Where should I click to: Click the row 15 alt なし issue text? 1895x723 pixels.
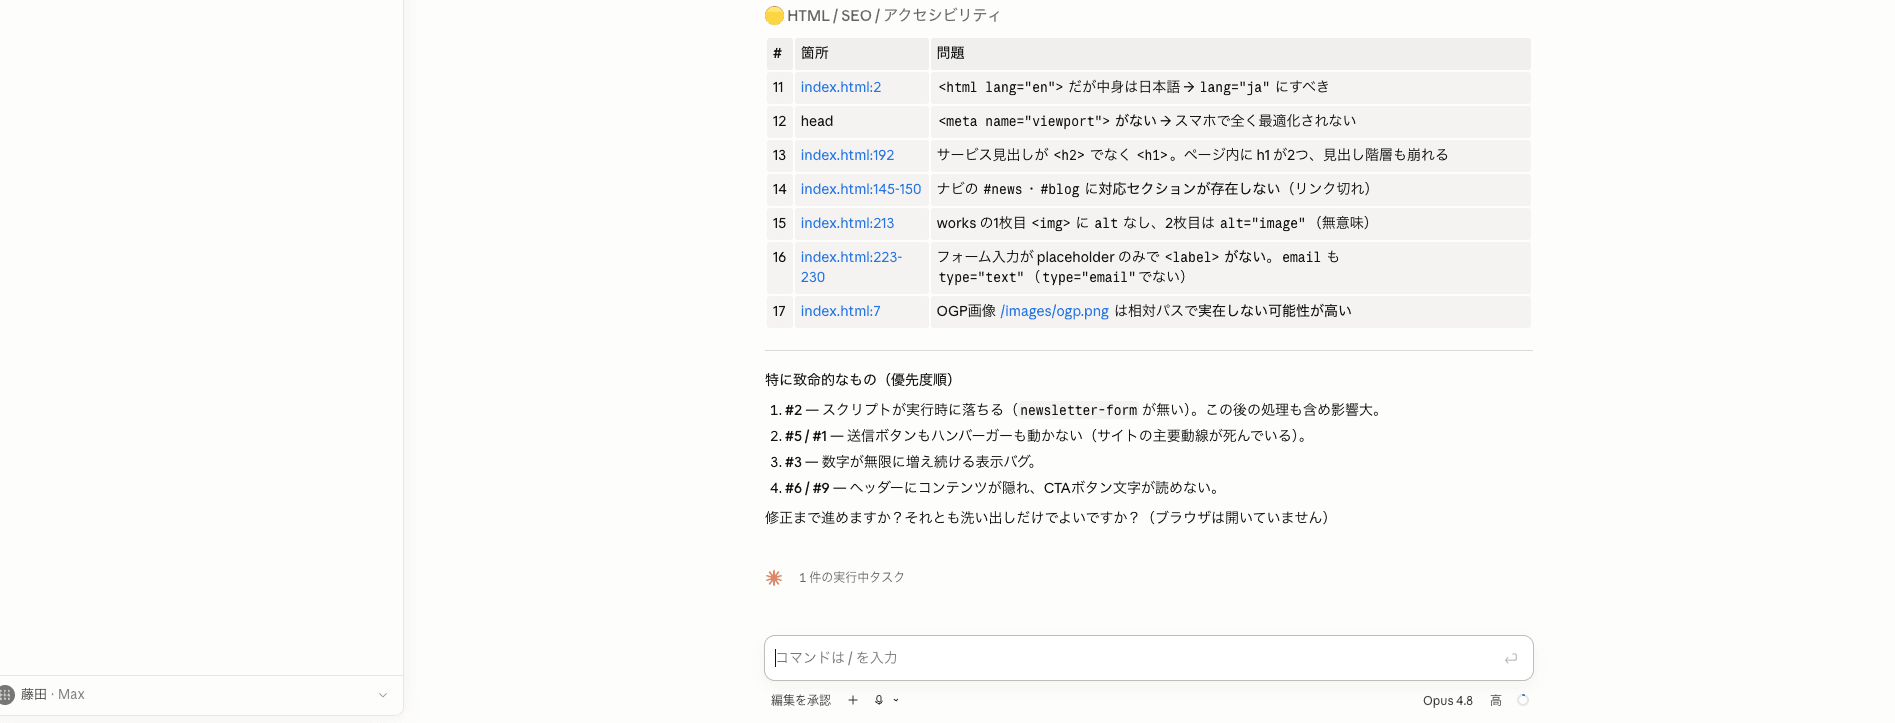[x=1156, y=223]
